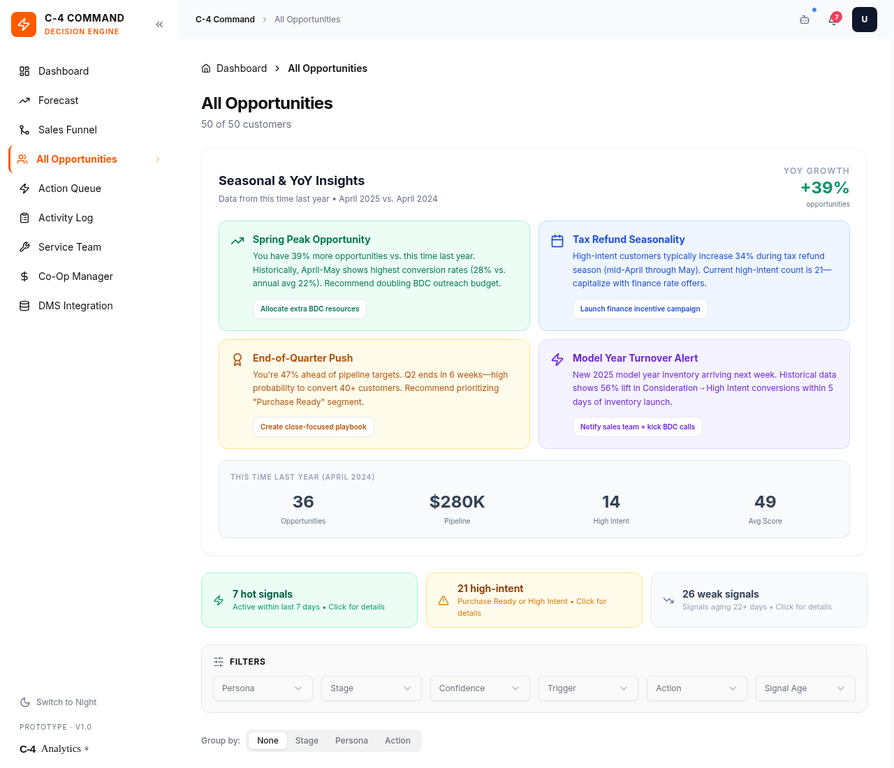Click the DMS Integration database icon
This screenshot has width=894, height=768.
(x=24, y=306)
